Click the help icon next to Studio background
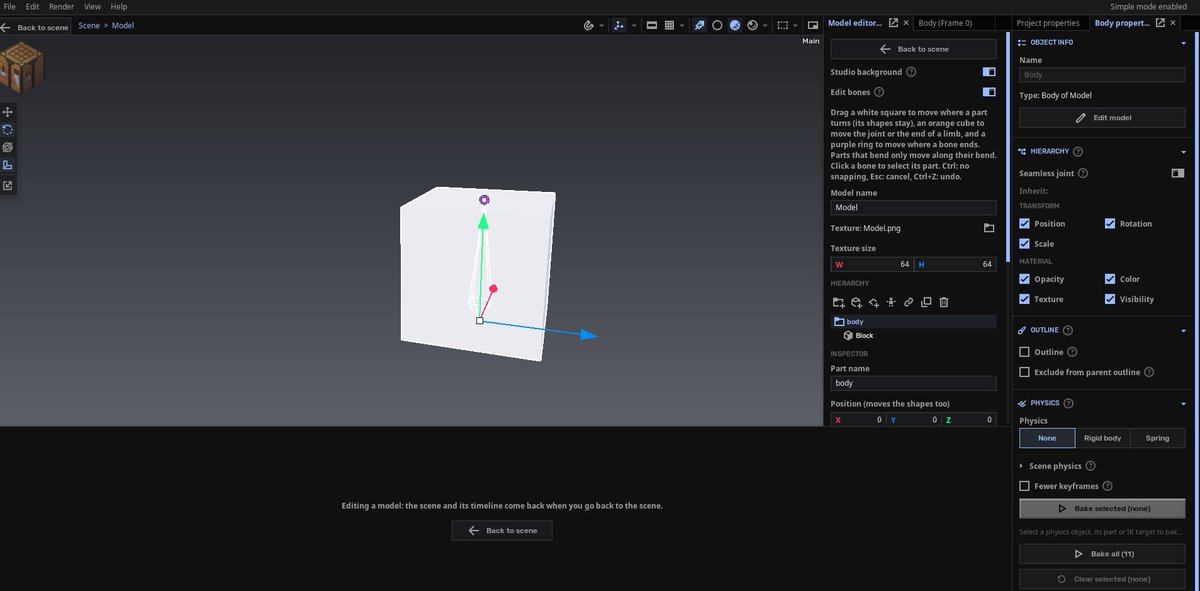This screenshot has height=591, width=1200. coord(911,72)
